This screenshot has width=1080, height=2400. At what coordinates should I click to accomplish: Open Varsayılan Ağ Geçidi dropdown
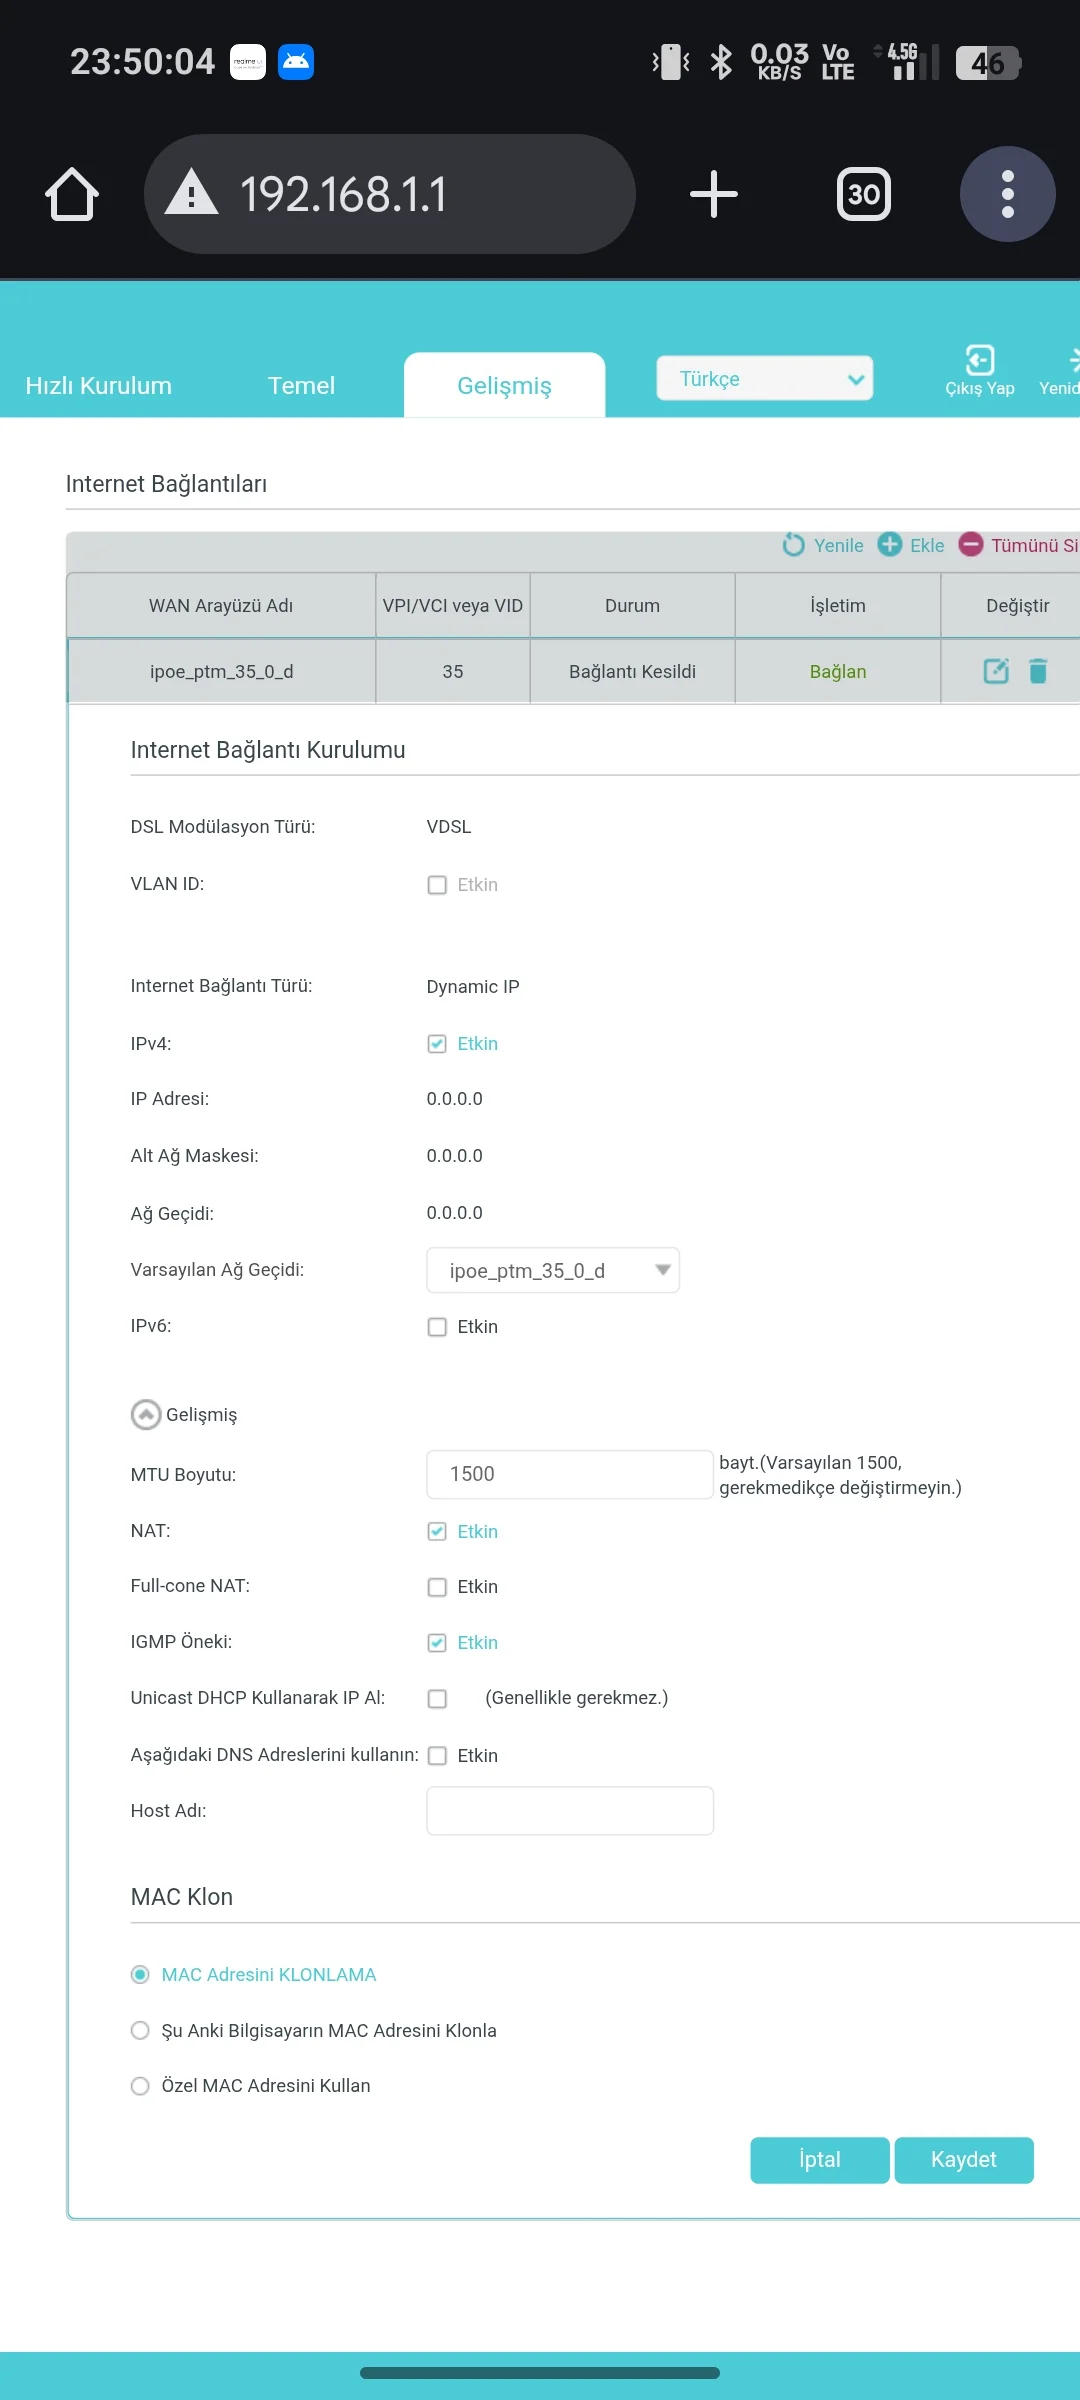pos(553,1271)
